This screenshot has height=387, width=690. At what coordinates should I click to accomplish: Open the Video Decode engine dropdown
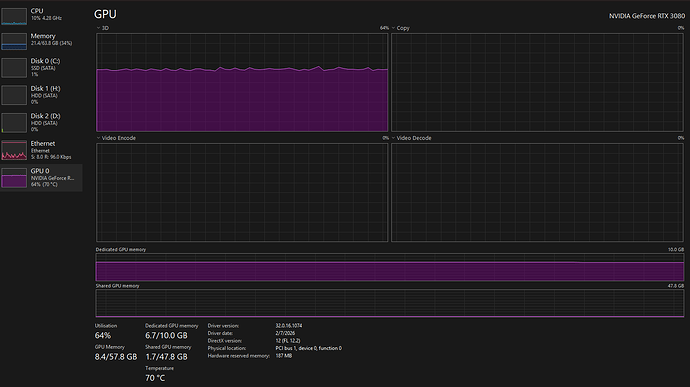(x=393, y=138)
